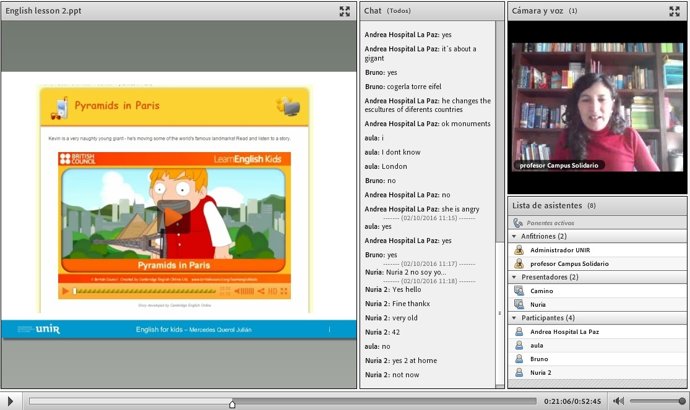The image size is (690, 410).
Task: Maximize the English lesson 2.ppt share panel
Action: click(344, 11)
